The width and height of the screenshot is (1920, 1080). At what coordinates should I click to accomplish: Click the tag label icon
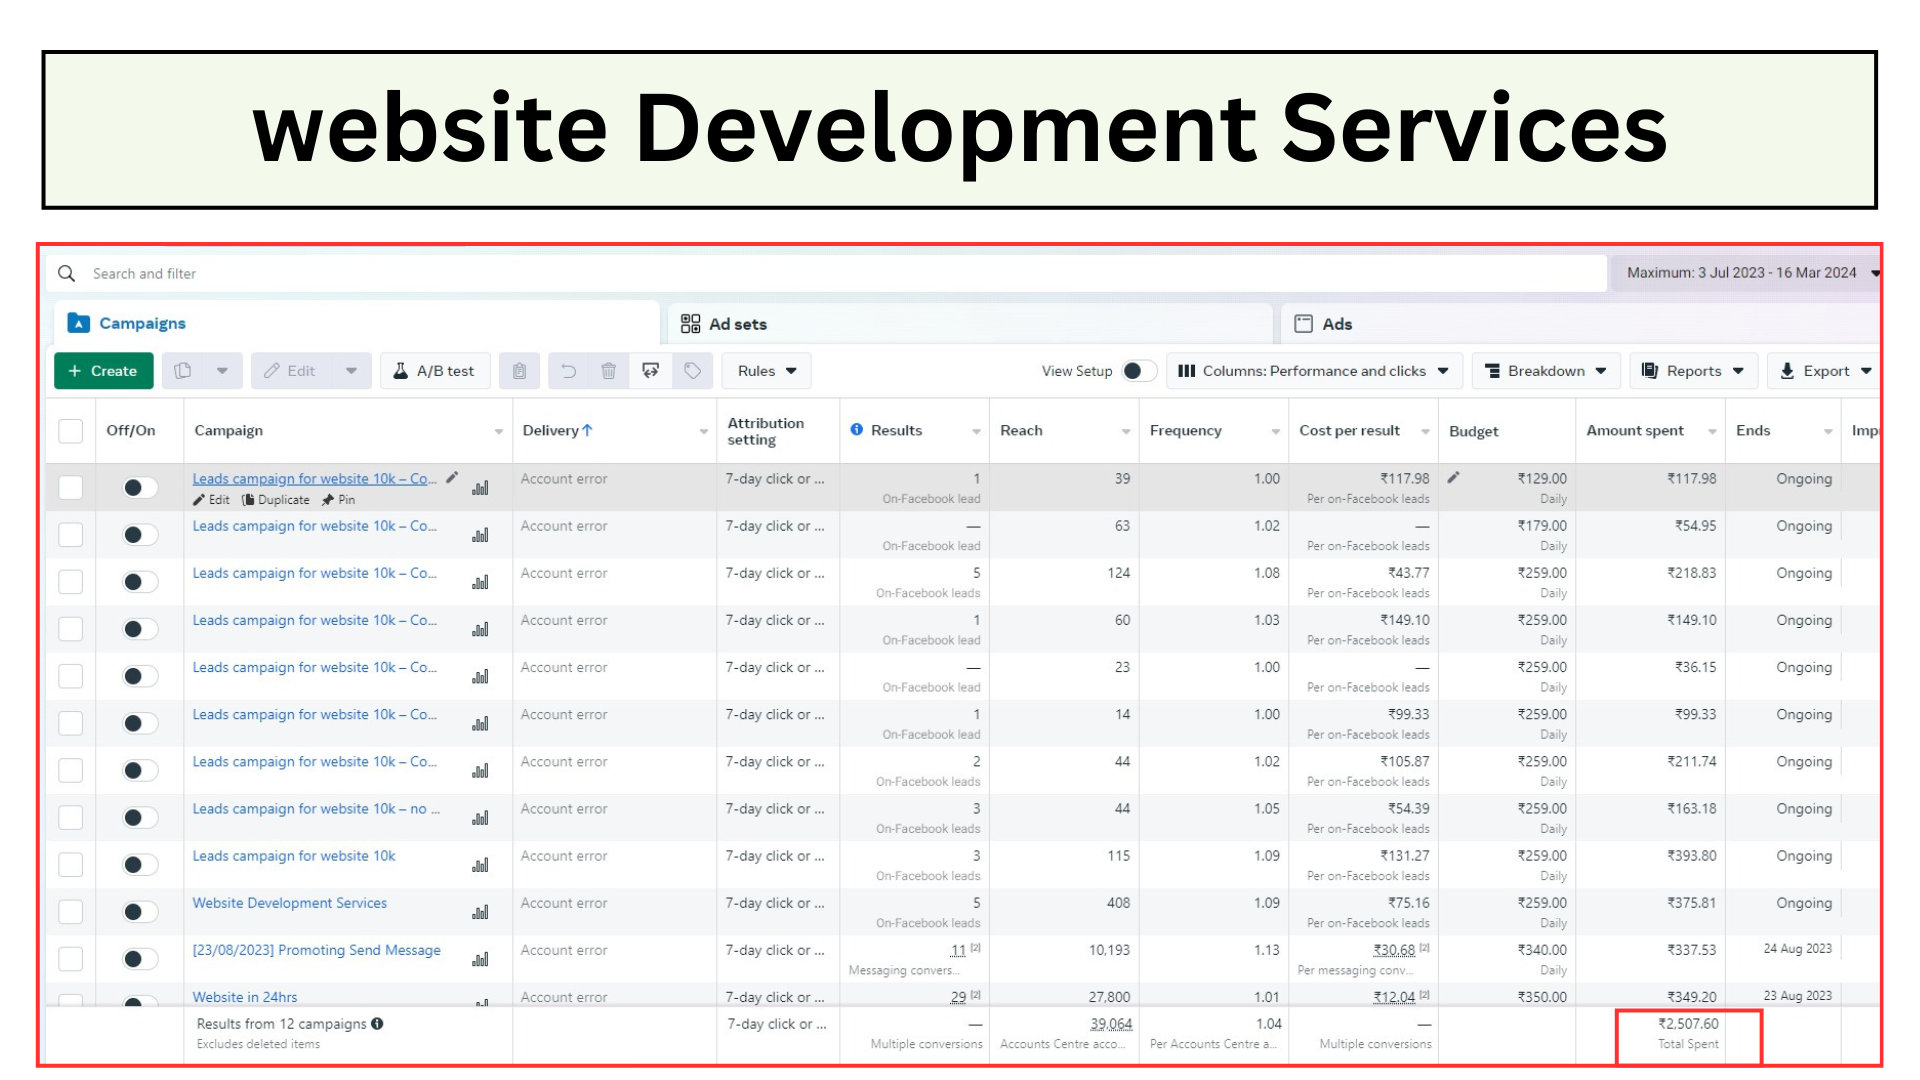click(x=692, y=371)
